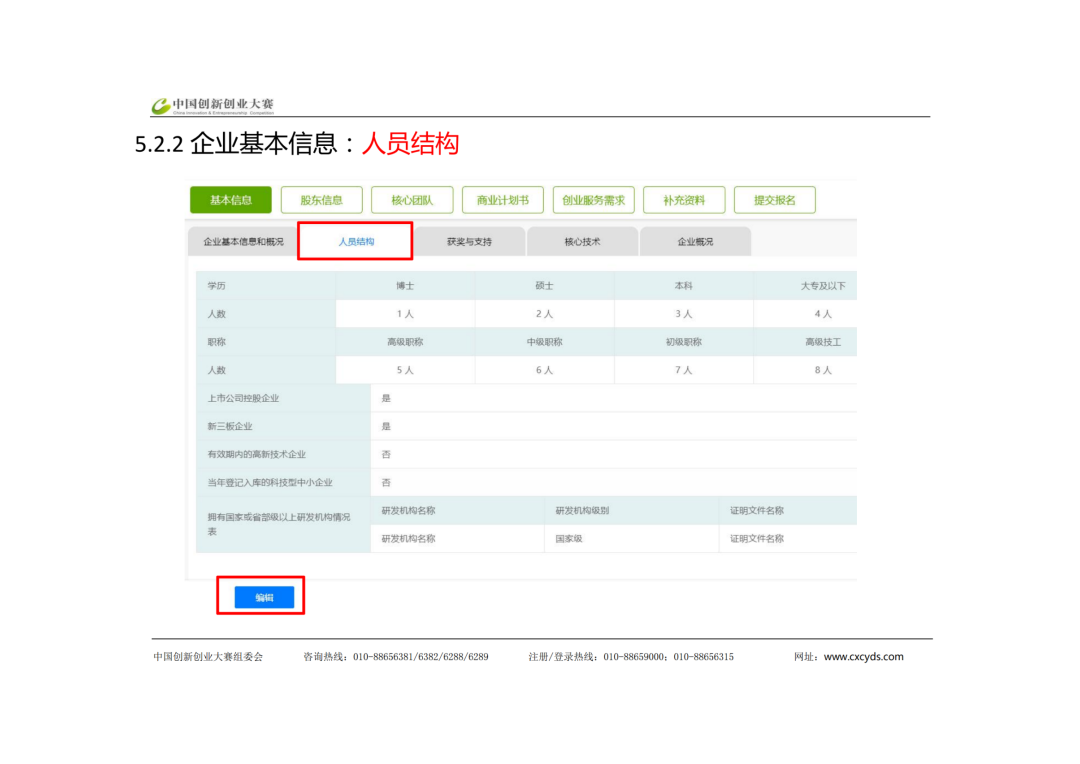Open the 基本信息 green tab
Image resolution: width=1080 pixels, height=764 pixels.
[231, 200]
